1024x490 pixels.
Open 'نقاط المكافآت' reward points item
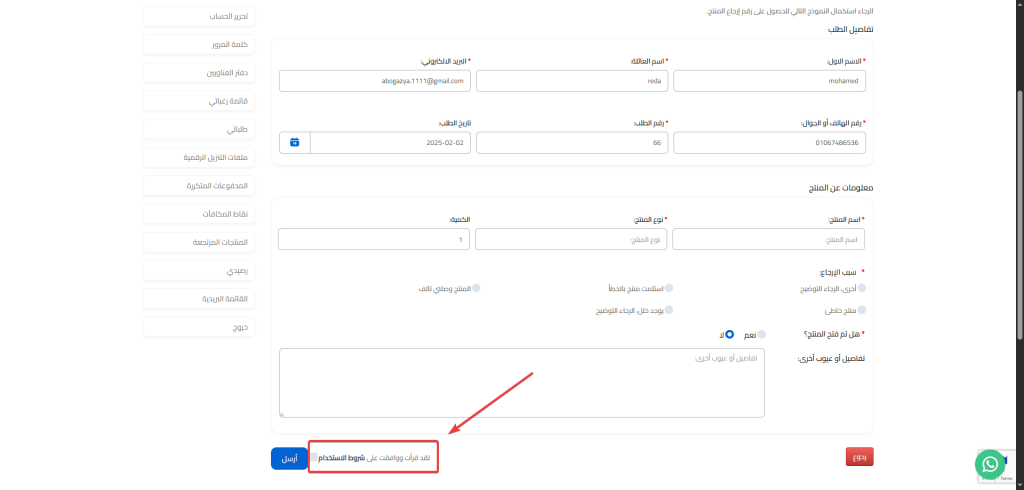197,214
